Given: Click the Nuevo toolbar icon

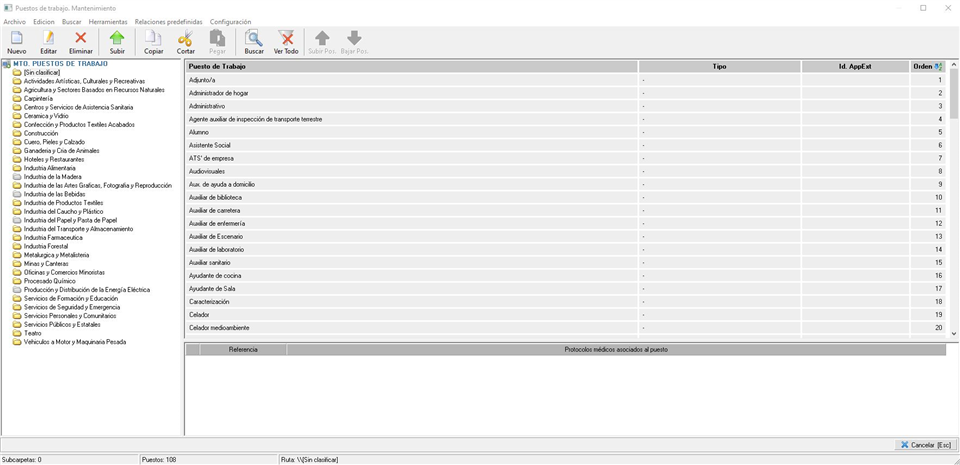Looking at the screenshot, I should click(x=17, y=38).
